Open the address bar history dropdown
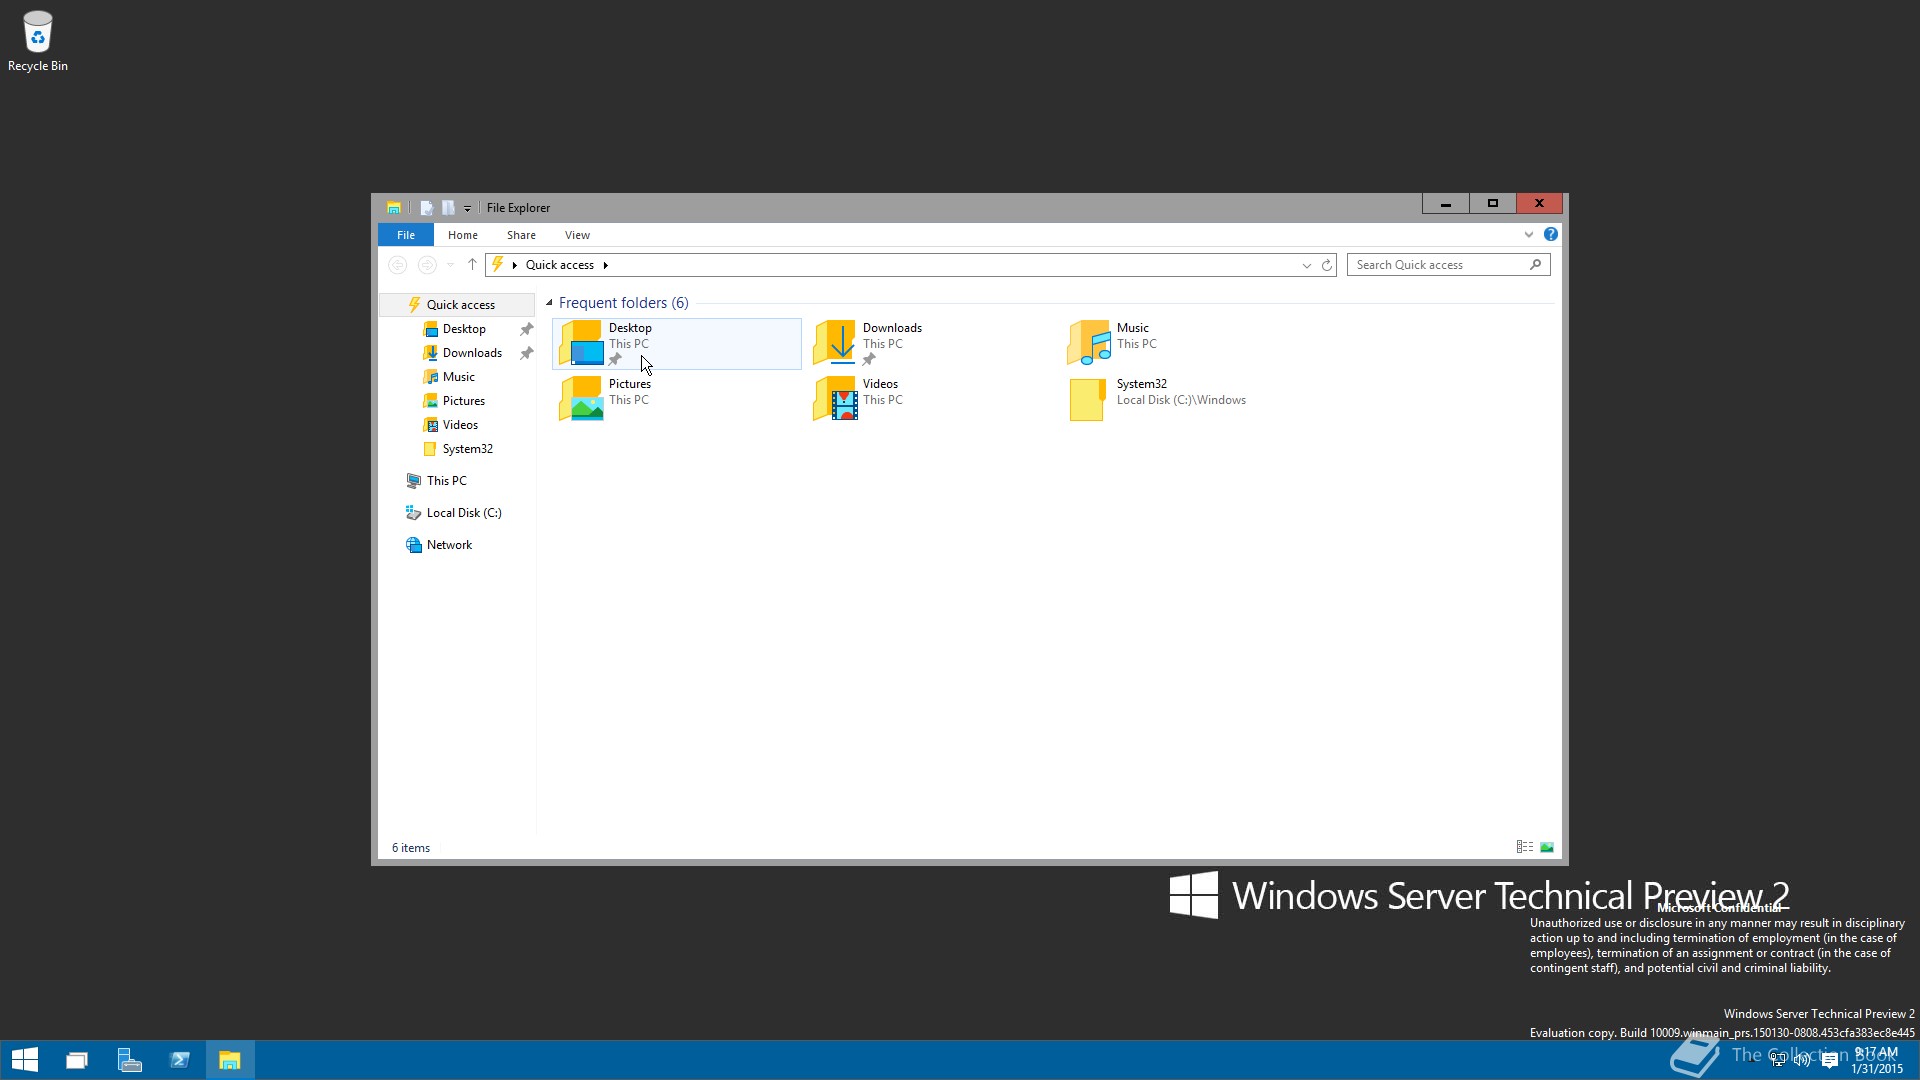This screenshot has width=1920, height=1080. pyautogui.click(x=1306, y=265)
